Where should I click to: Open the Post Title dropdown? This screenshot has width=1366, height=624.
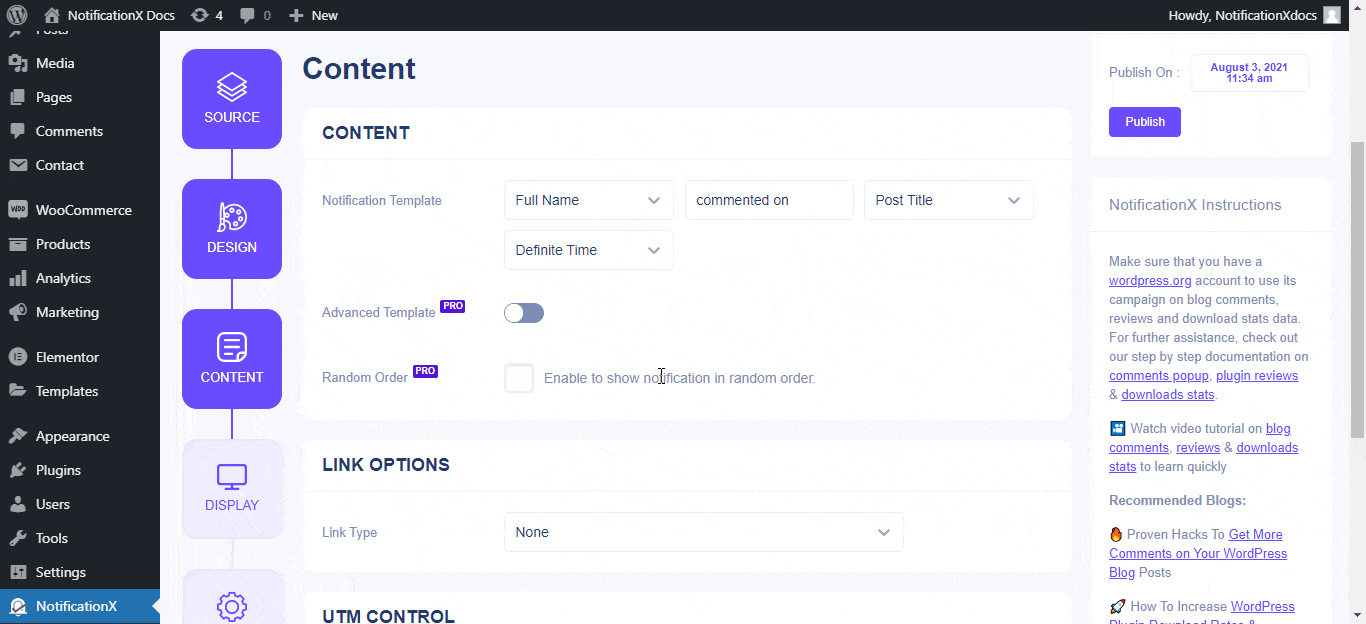949,200
